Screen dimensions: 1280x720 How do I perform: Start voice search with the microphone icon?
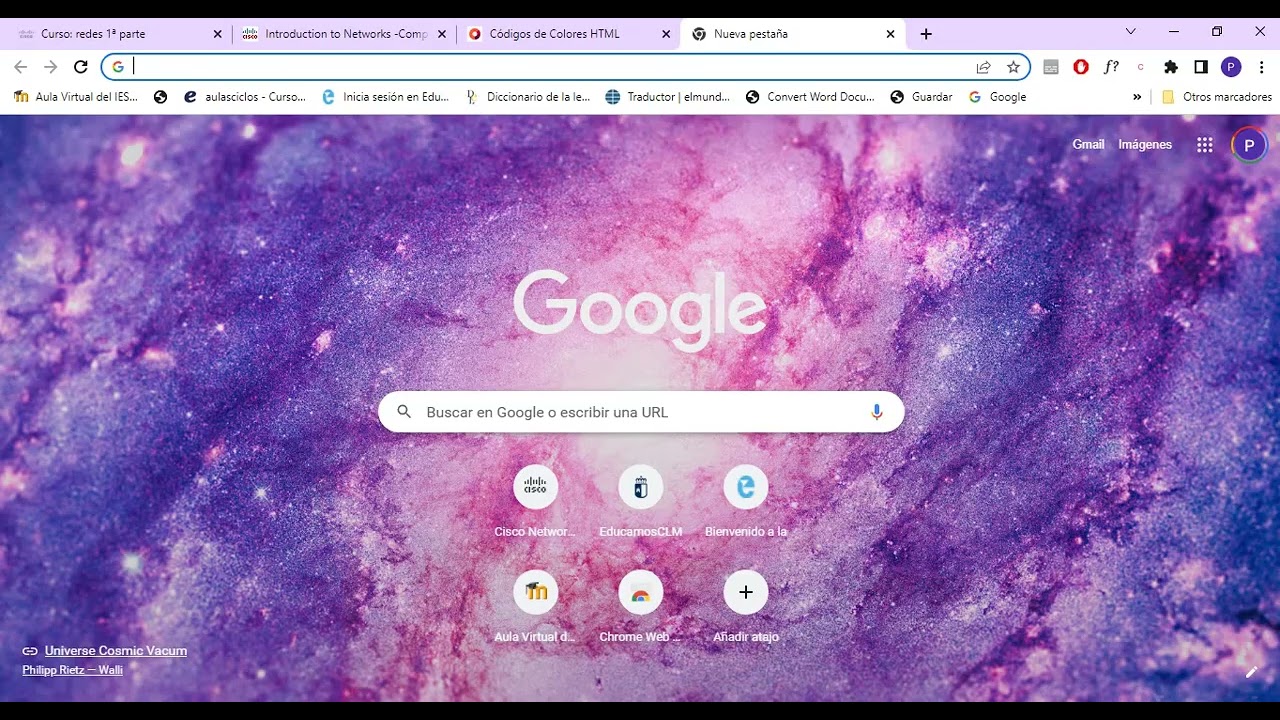[877, 412]
